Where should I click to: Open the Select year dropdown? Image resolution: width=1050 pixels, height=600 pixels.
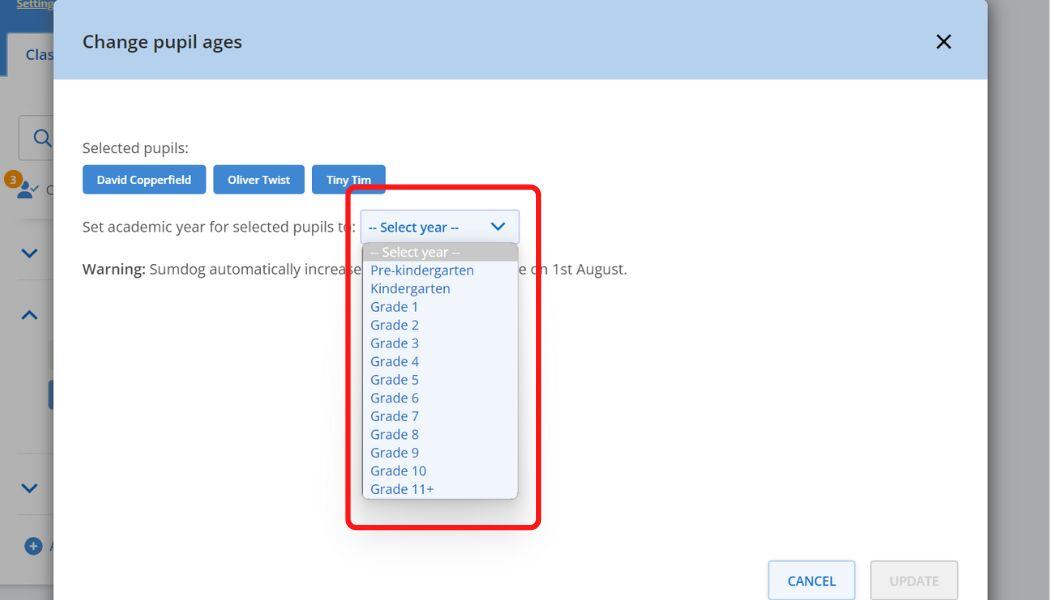439,227
